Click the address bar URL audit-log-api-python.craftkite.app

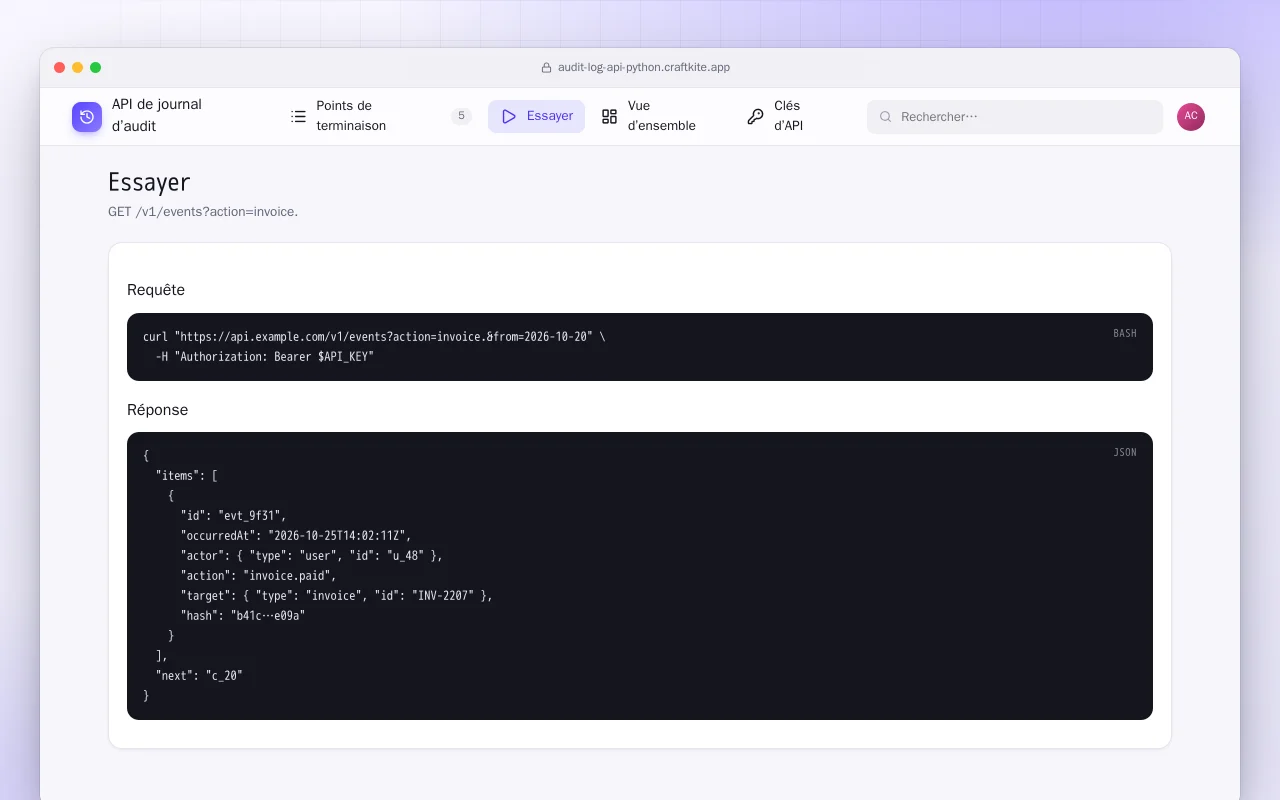644,68
